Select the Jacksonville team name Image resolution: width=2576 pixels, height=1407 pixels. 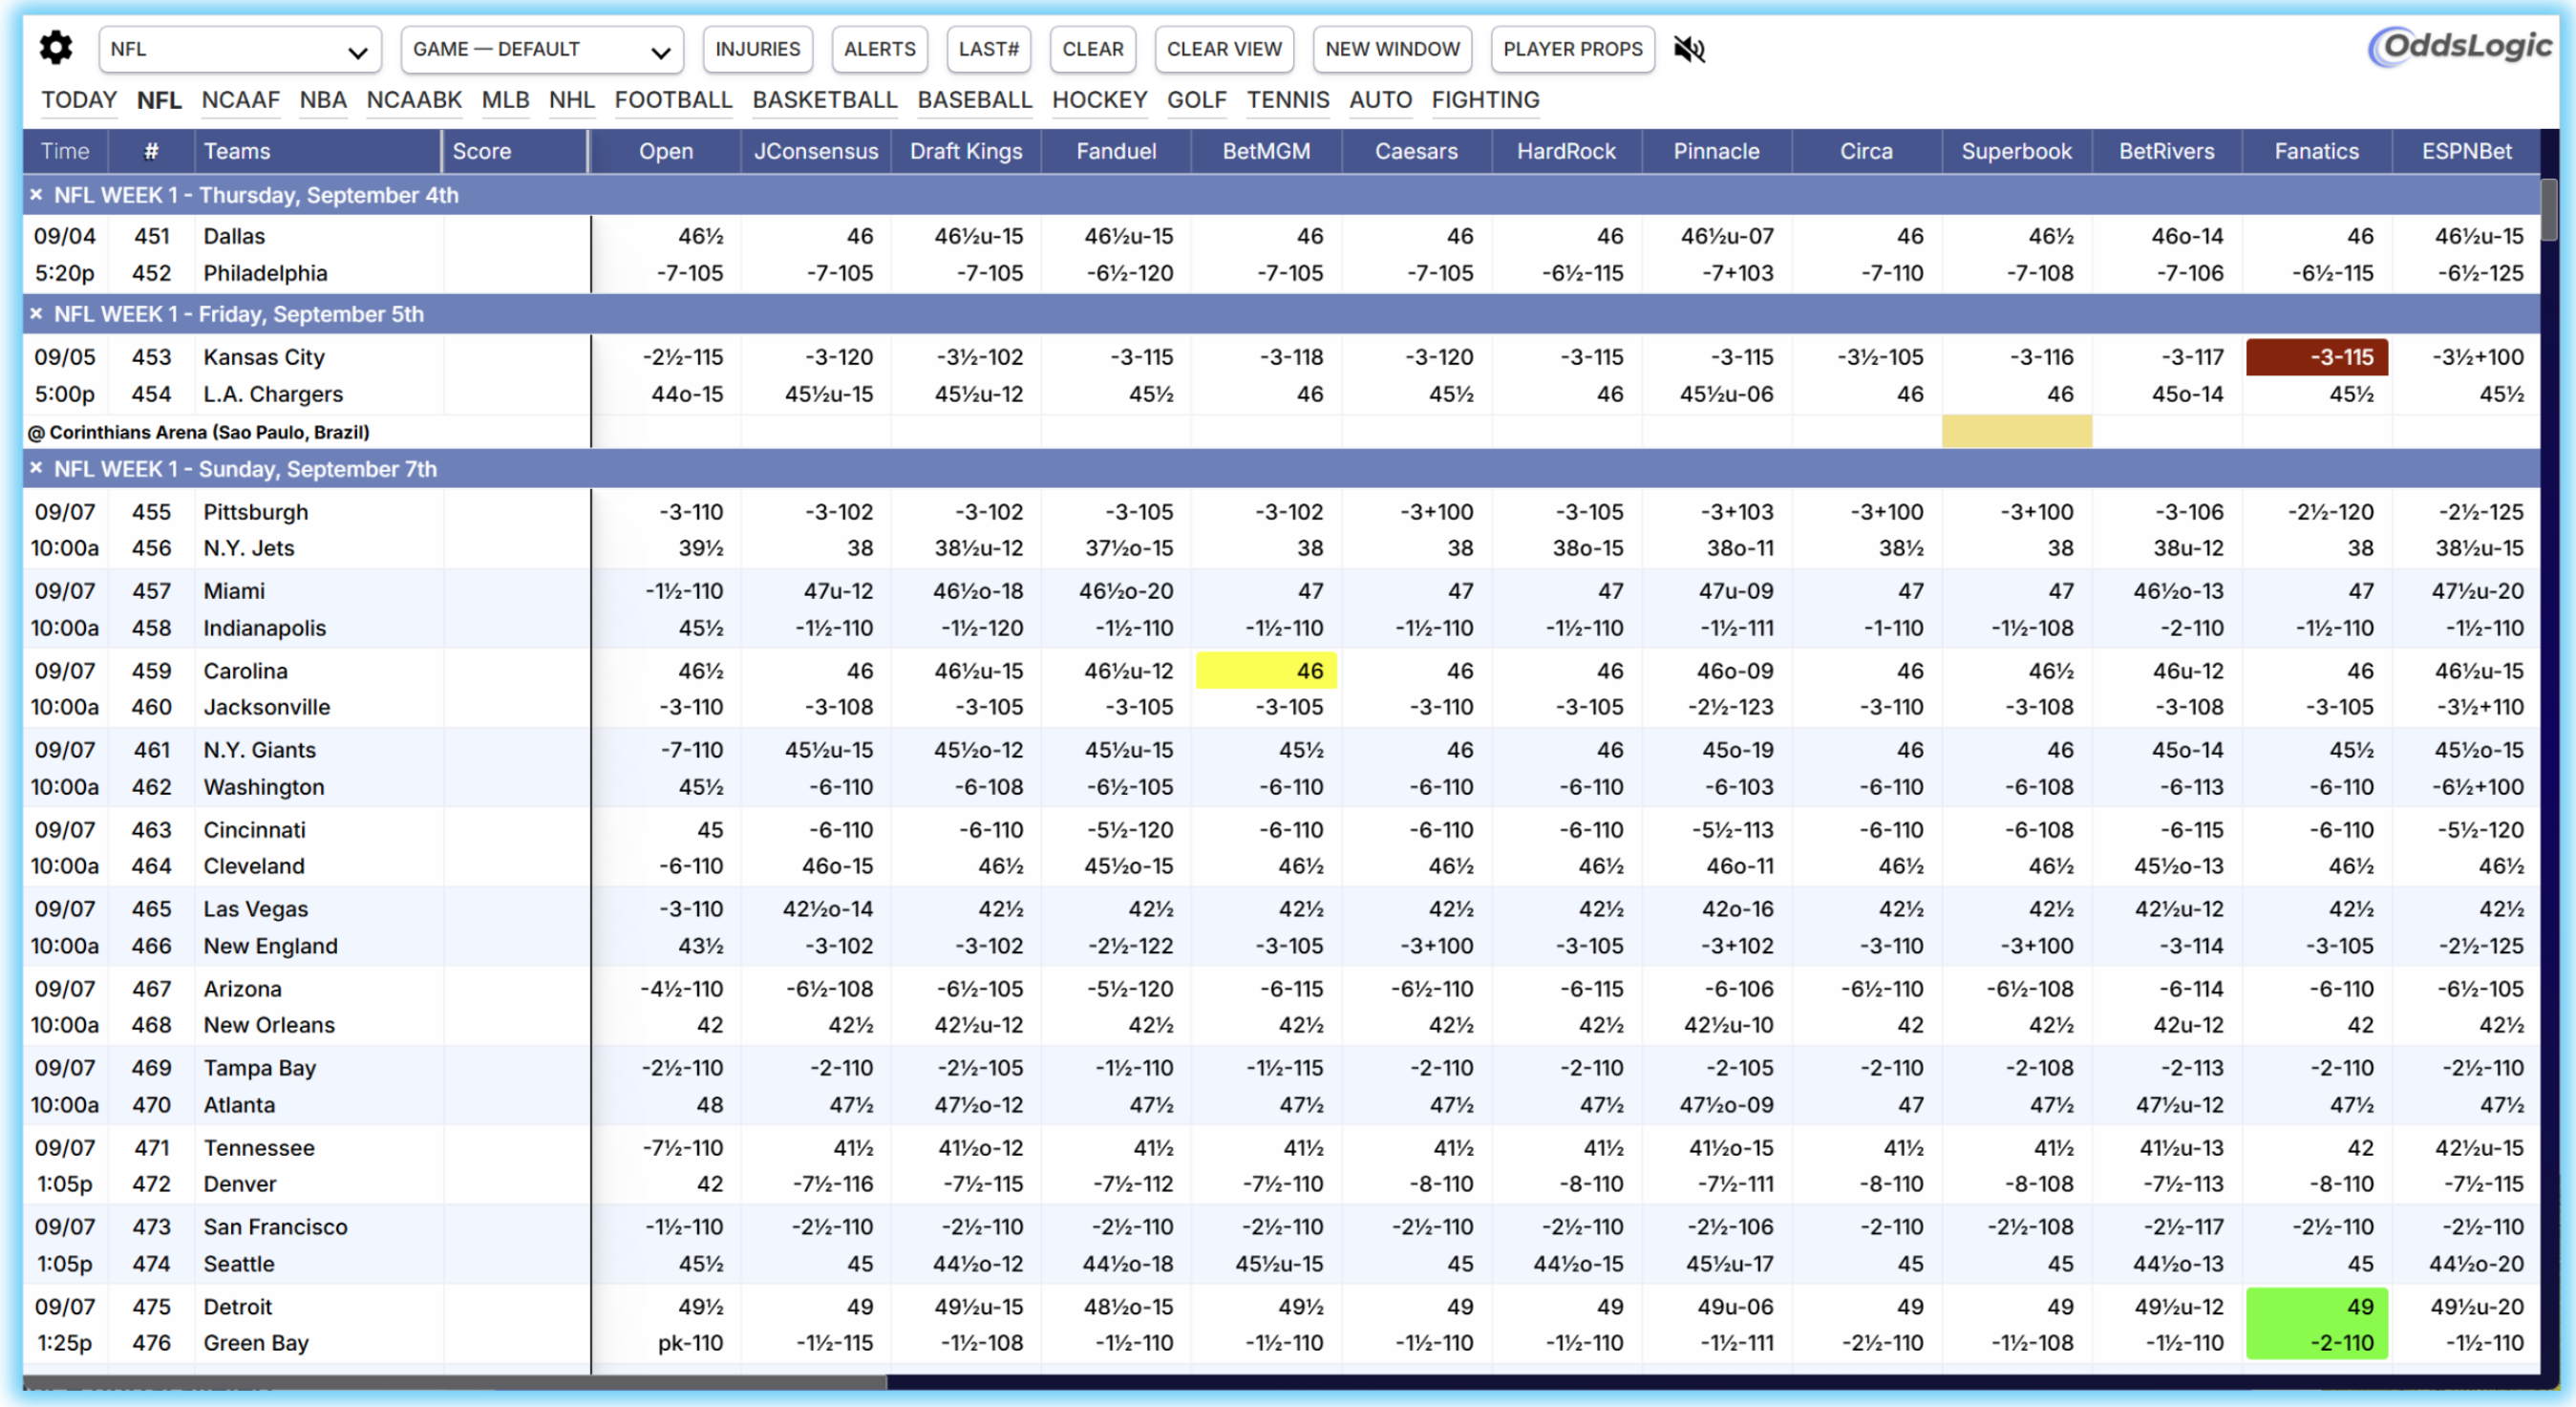click(x=267, y=707)
